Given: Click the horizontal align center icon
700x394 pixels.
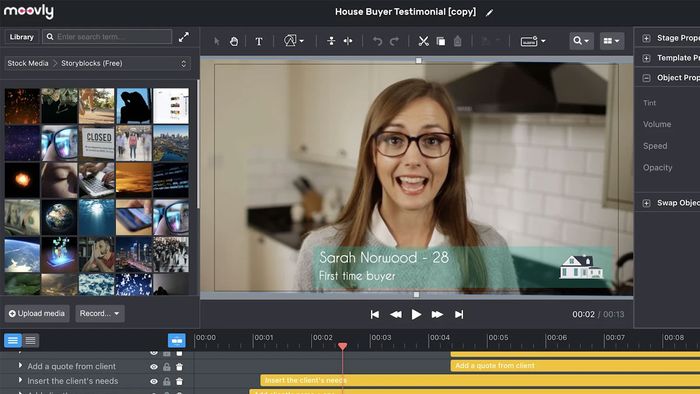Looking at the screenshot, I should tap(348, 41).
